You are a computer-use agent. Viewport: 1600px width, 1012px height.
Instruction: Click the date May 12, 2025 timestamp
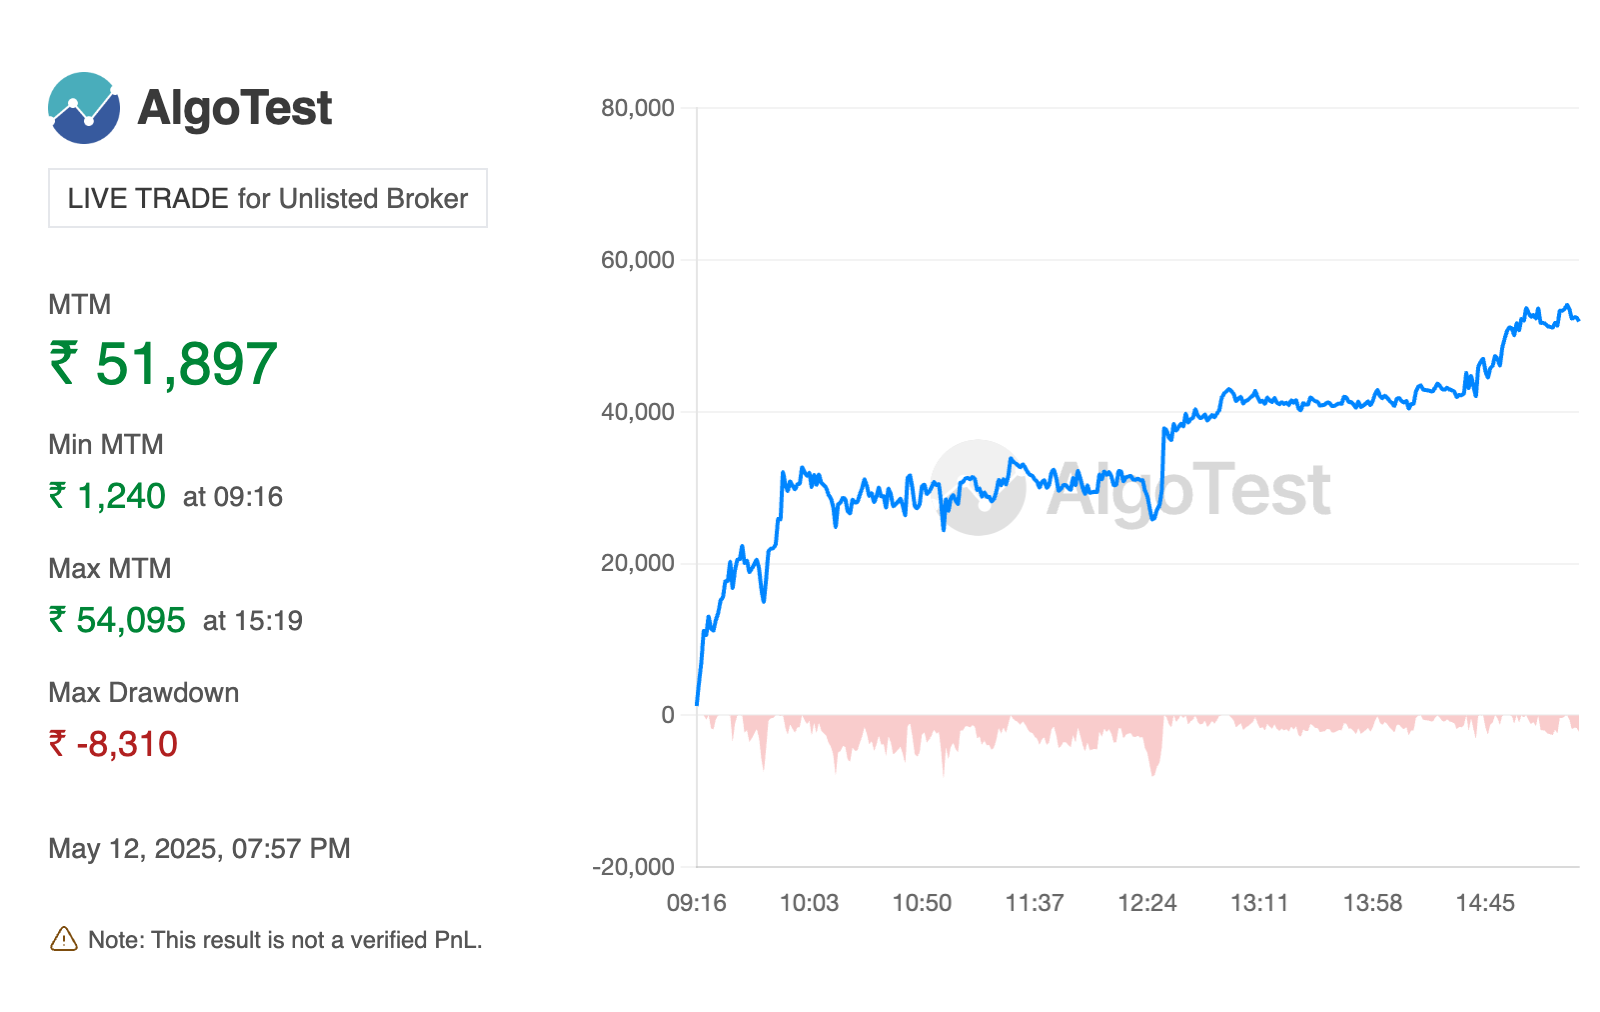pyautogui.click(x=199, y=849)
